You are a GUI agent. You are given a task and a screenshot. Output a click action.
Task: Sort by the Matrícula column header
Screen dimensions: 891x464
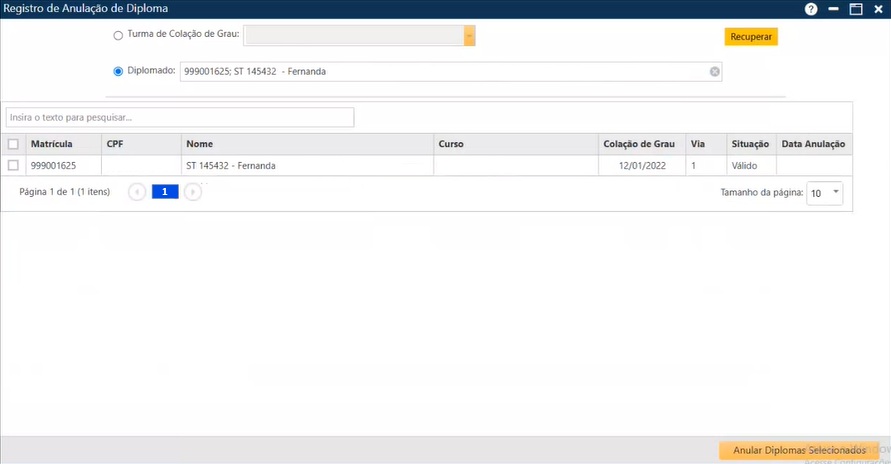tap(52, 144)
